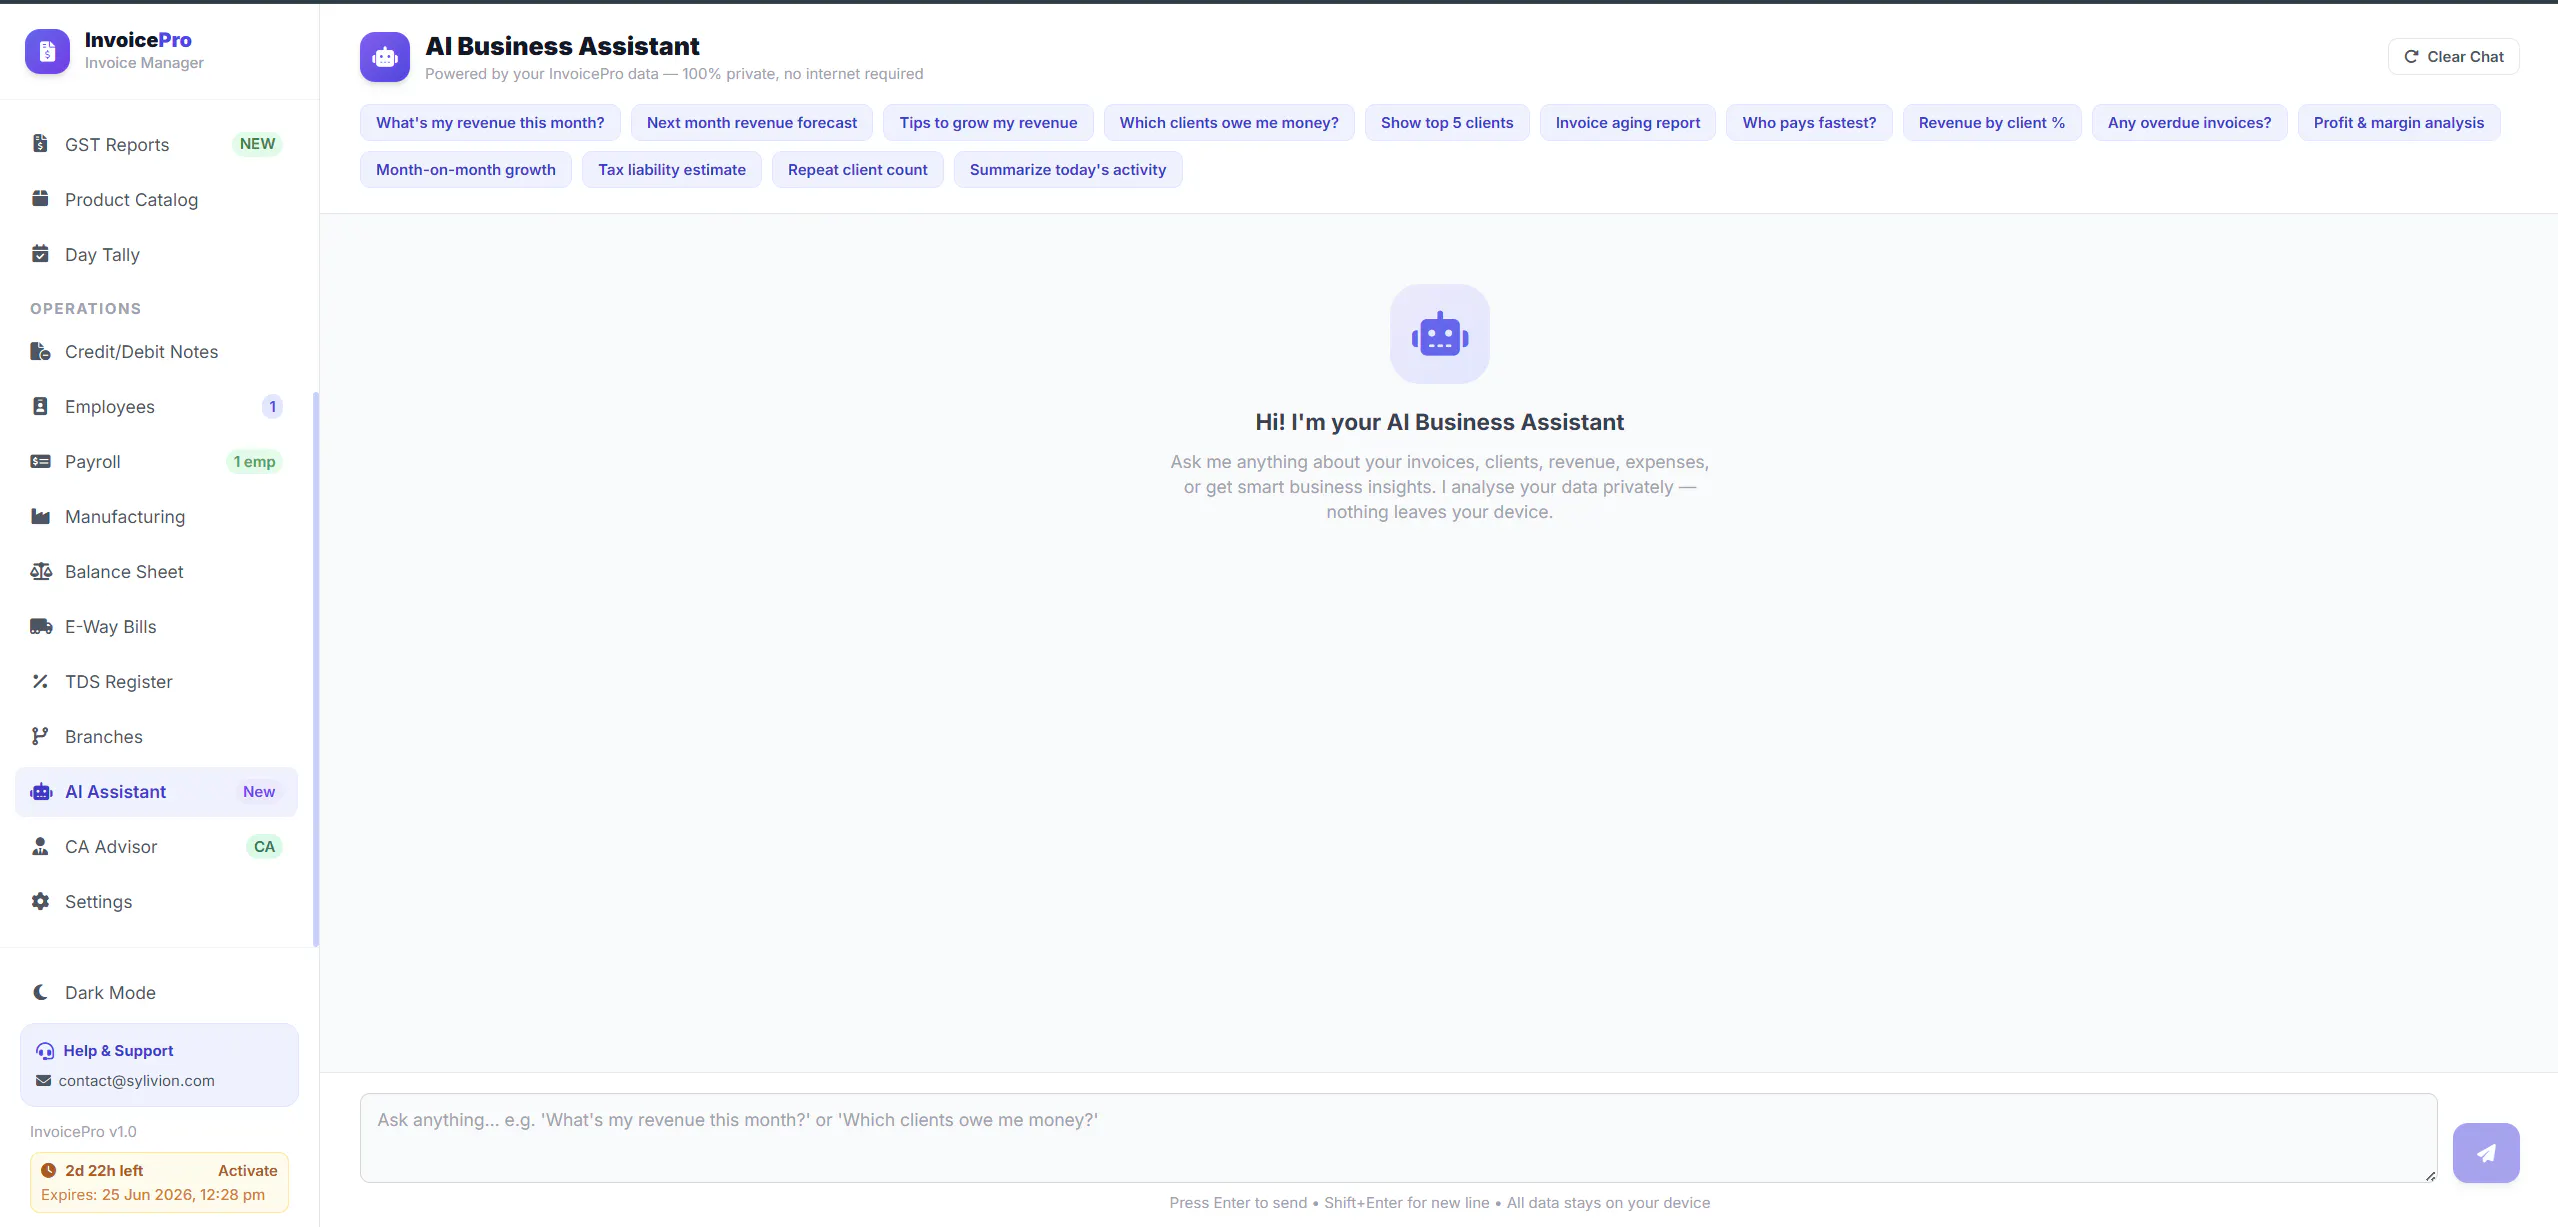Image resolution: width=2558 pixels, height=1227 pixels.
Task: Open Manufacturing section
Action: coord(157,516)
